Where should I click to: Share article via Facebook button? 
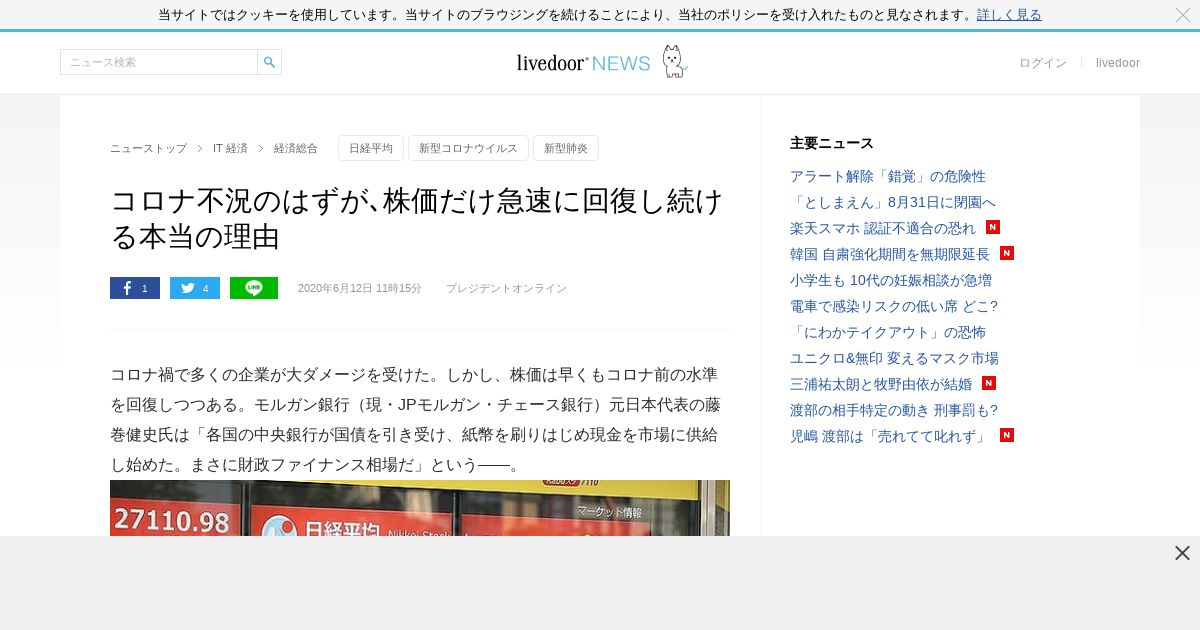[x=135, y=288]
